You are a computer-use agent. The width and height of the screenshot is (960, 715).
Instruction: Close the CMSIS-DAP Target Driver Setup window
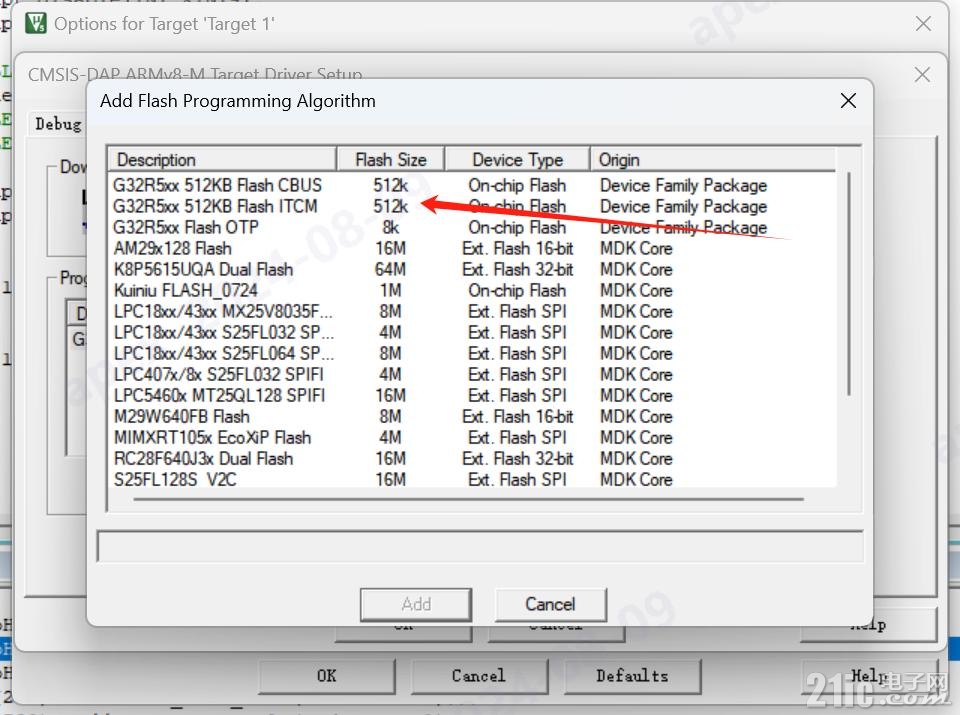[x=923, y=75]
